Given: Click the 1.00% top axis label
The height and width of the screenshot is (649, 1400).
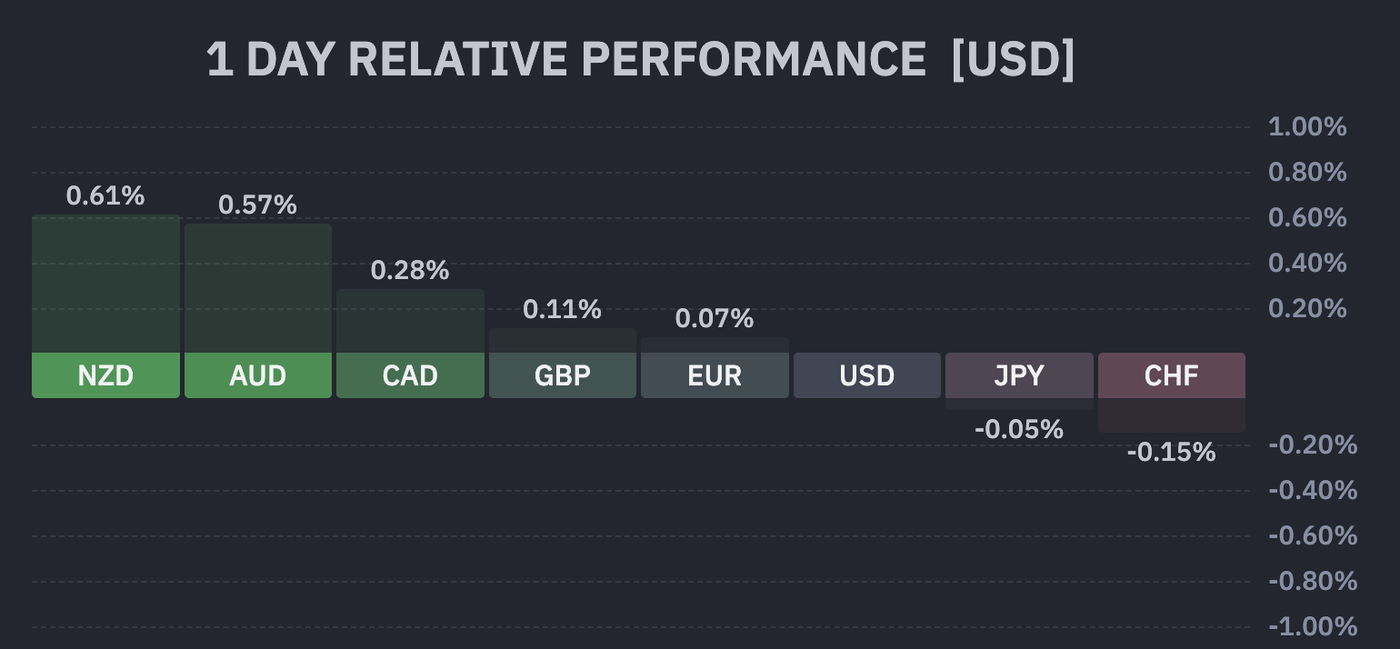Looking at the screenshot, I should pyautogui.click(x=1307, y=127).
